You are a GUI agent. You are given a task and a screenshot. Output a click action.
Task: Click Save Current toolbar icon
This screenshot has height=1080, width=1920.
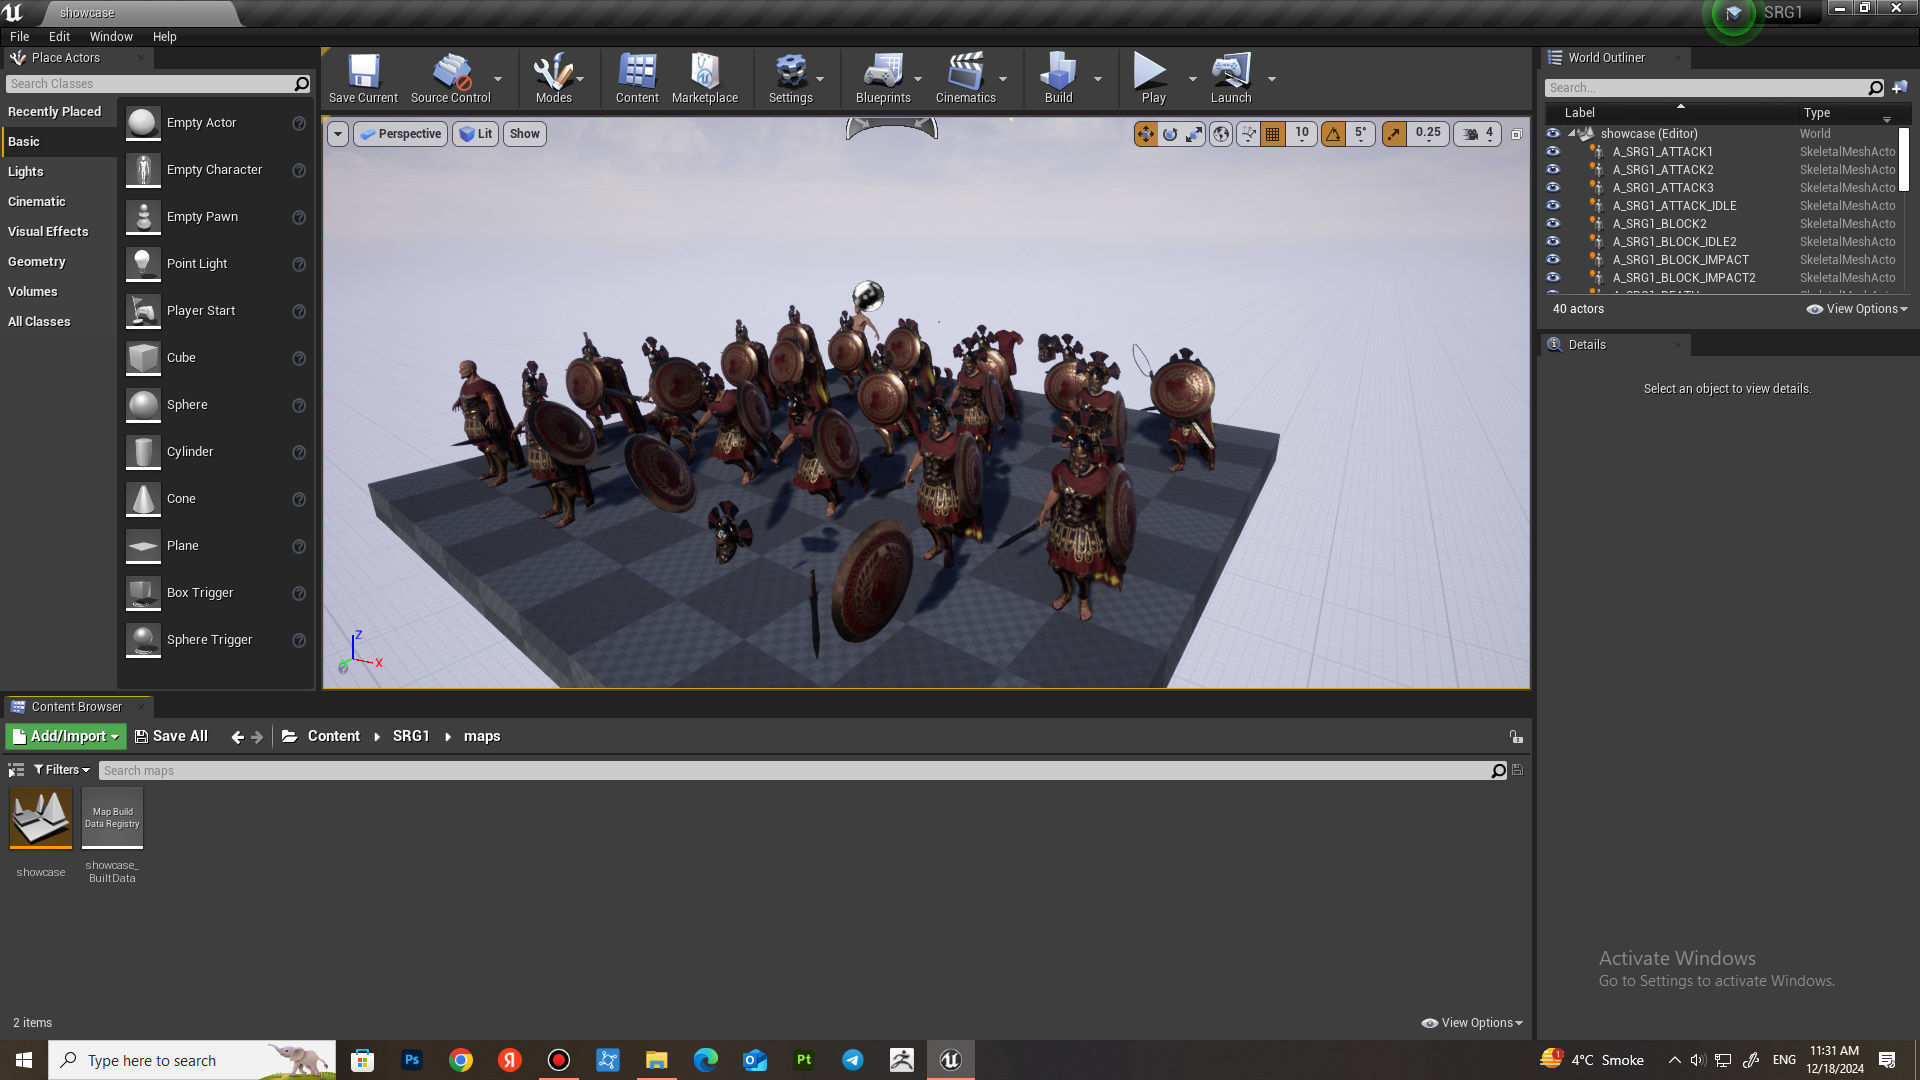pos(363,79)
